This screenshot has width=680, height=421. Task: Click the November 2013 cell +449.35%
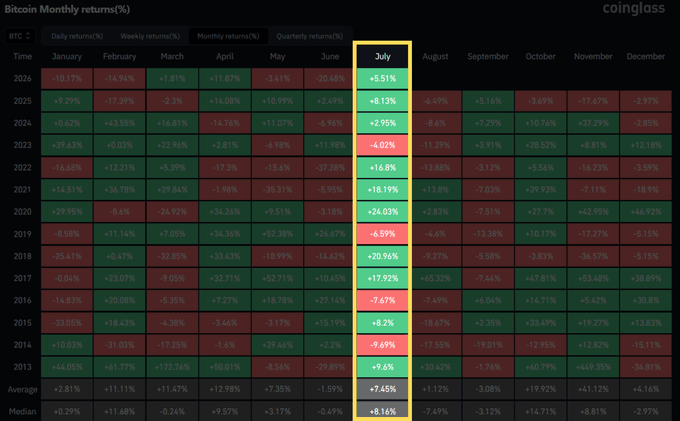click(x=593, y=367)
